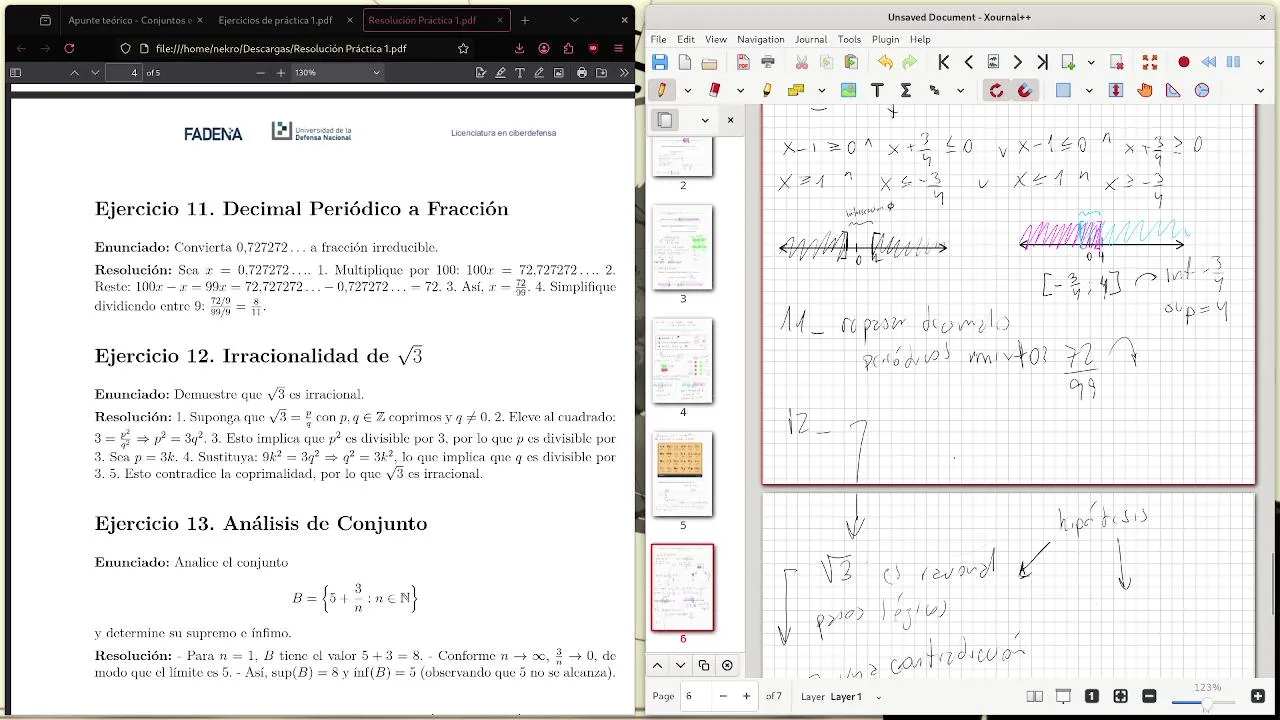The height and width of the screenshot is (720, 1280).
Task: Toggle presentation mode in status bar
Action: [x=1063, y=696]
